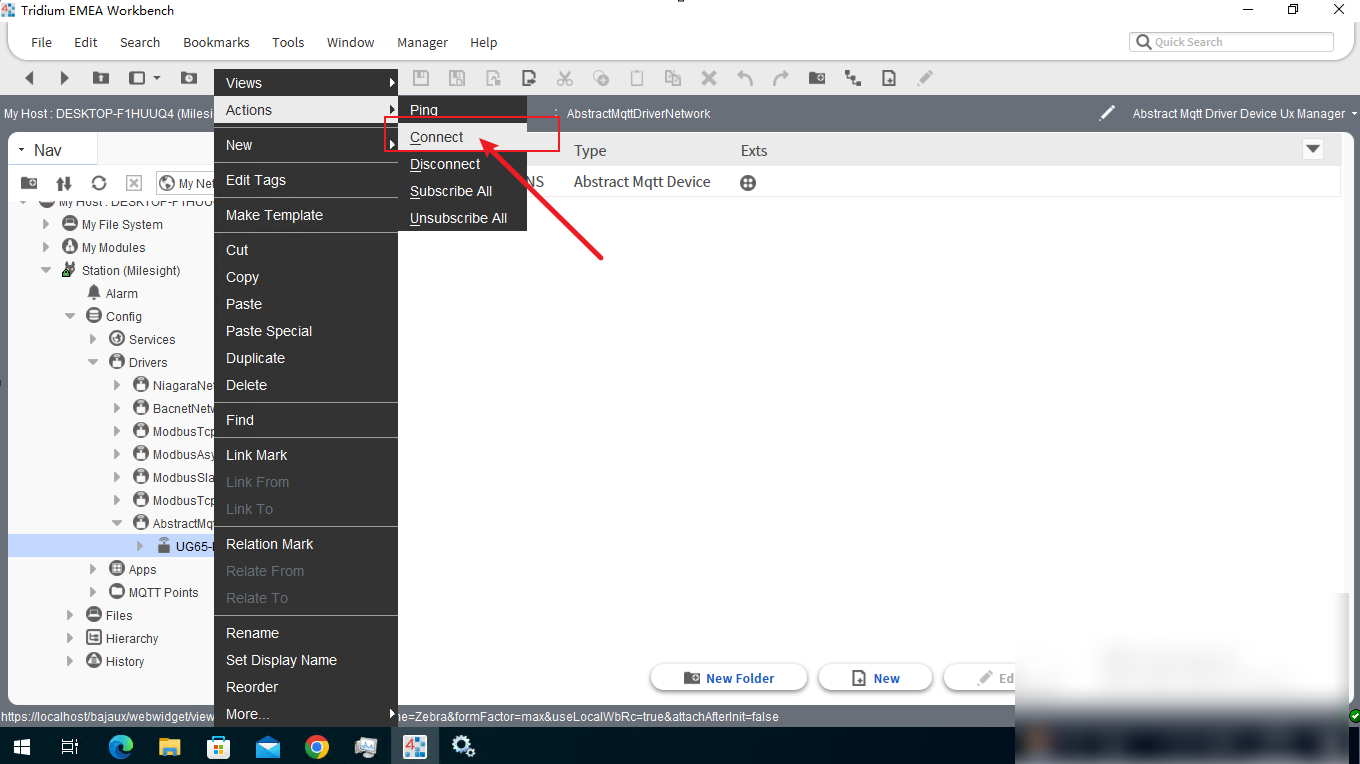Viewport: 1360px width, 764px height.
Task: Click the Cut scissors toolbar icon
Action: [x=565, y=78]
